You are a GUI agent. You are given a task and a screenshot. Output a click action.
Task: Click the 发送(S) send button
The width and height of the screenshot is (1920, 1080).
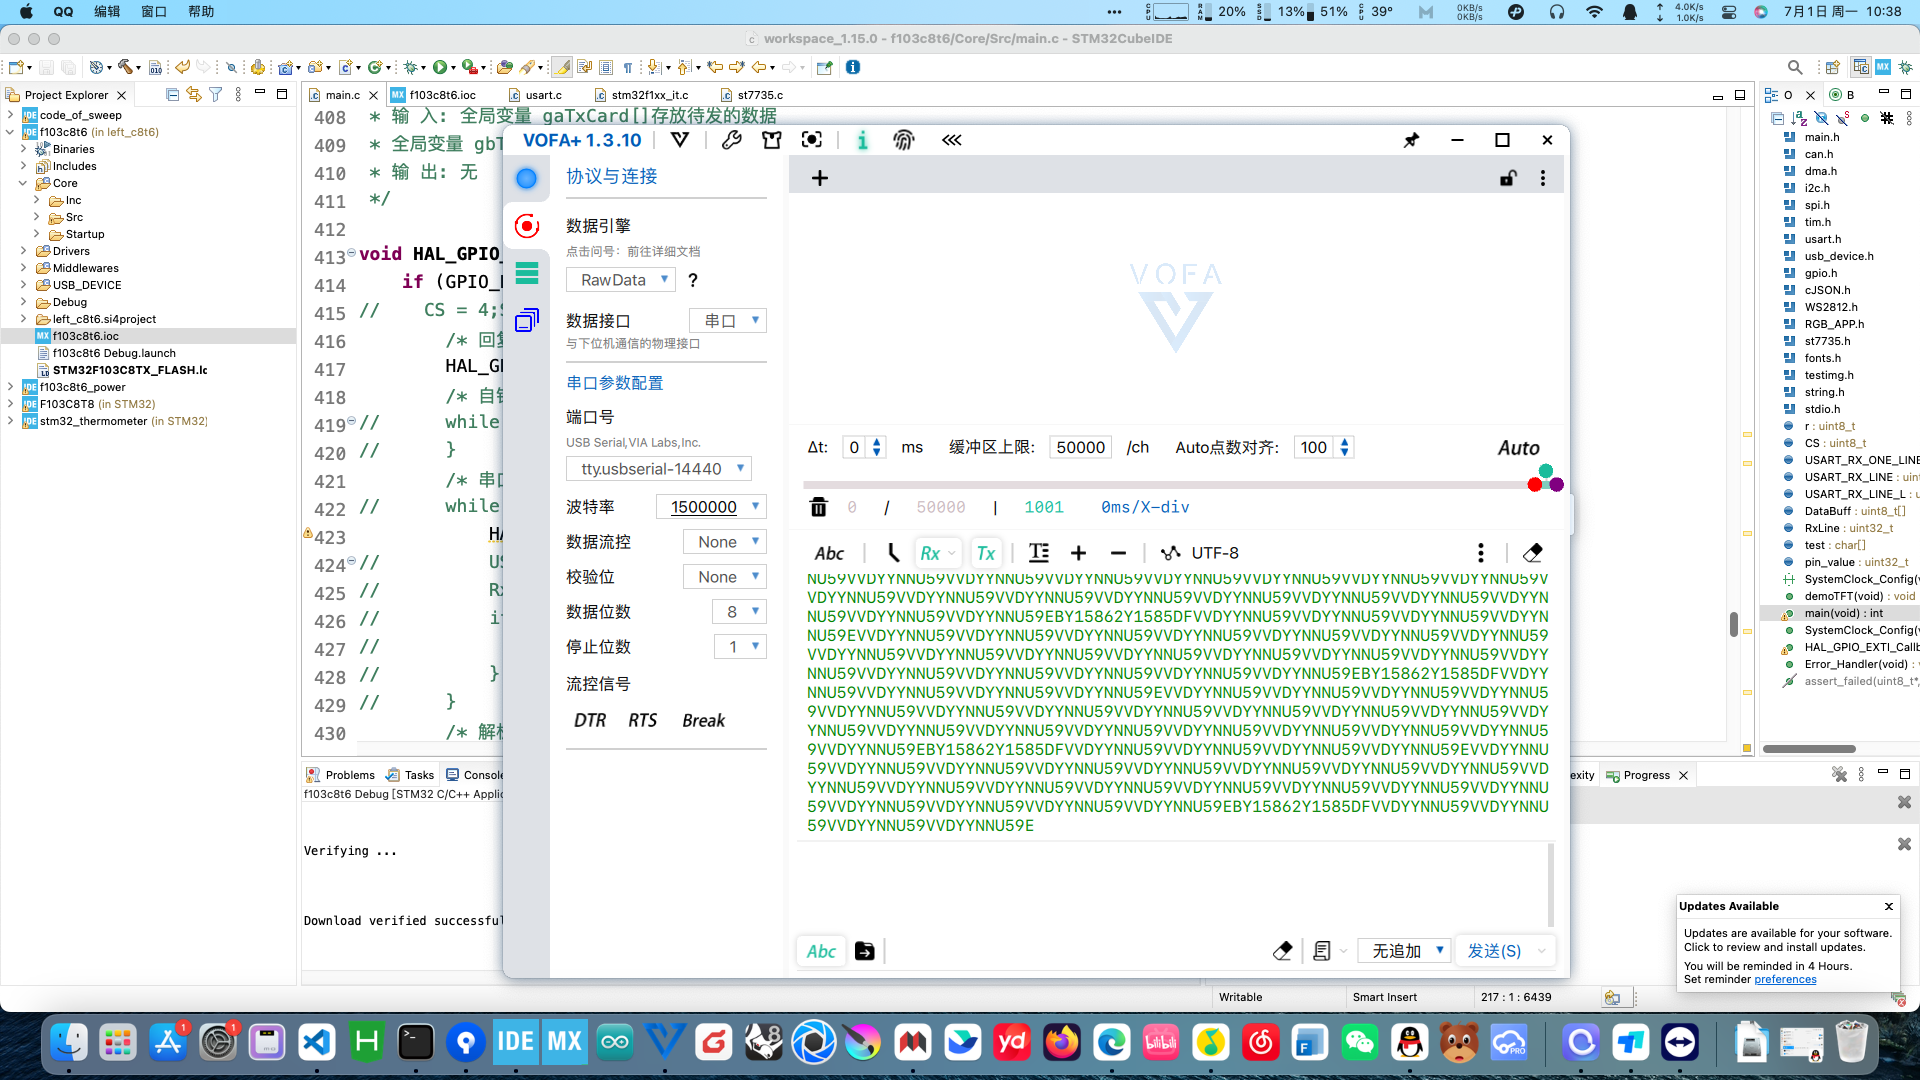(1494, 951)
